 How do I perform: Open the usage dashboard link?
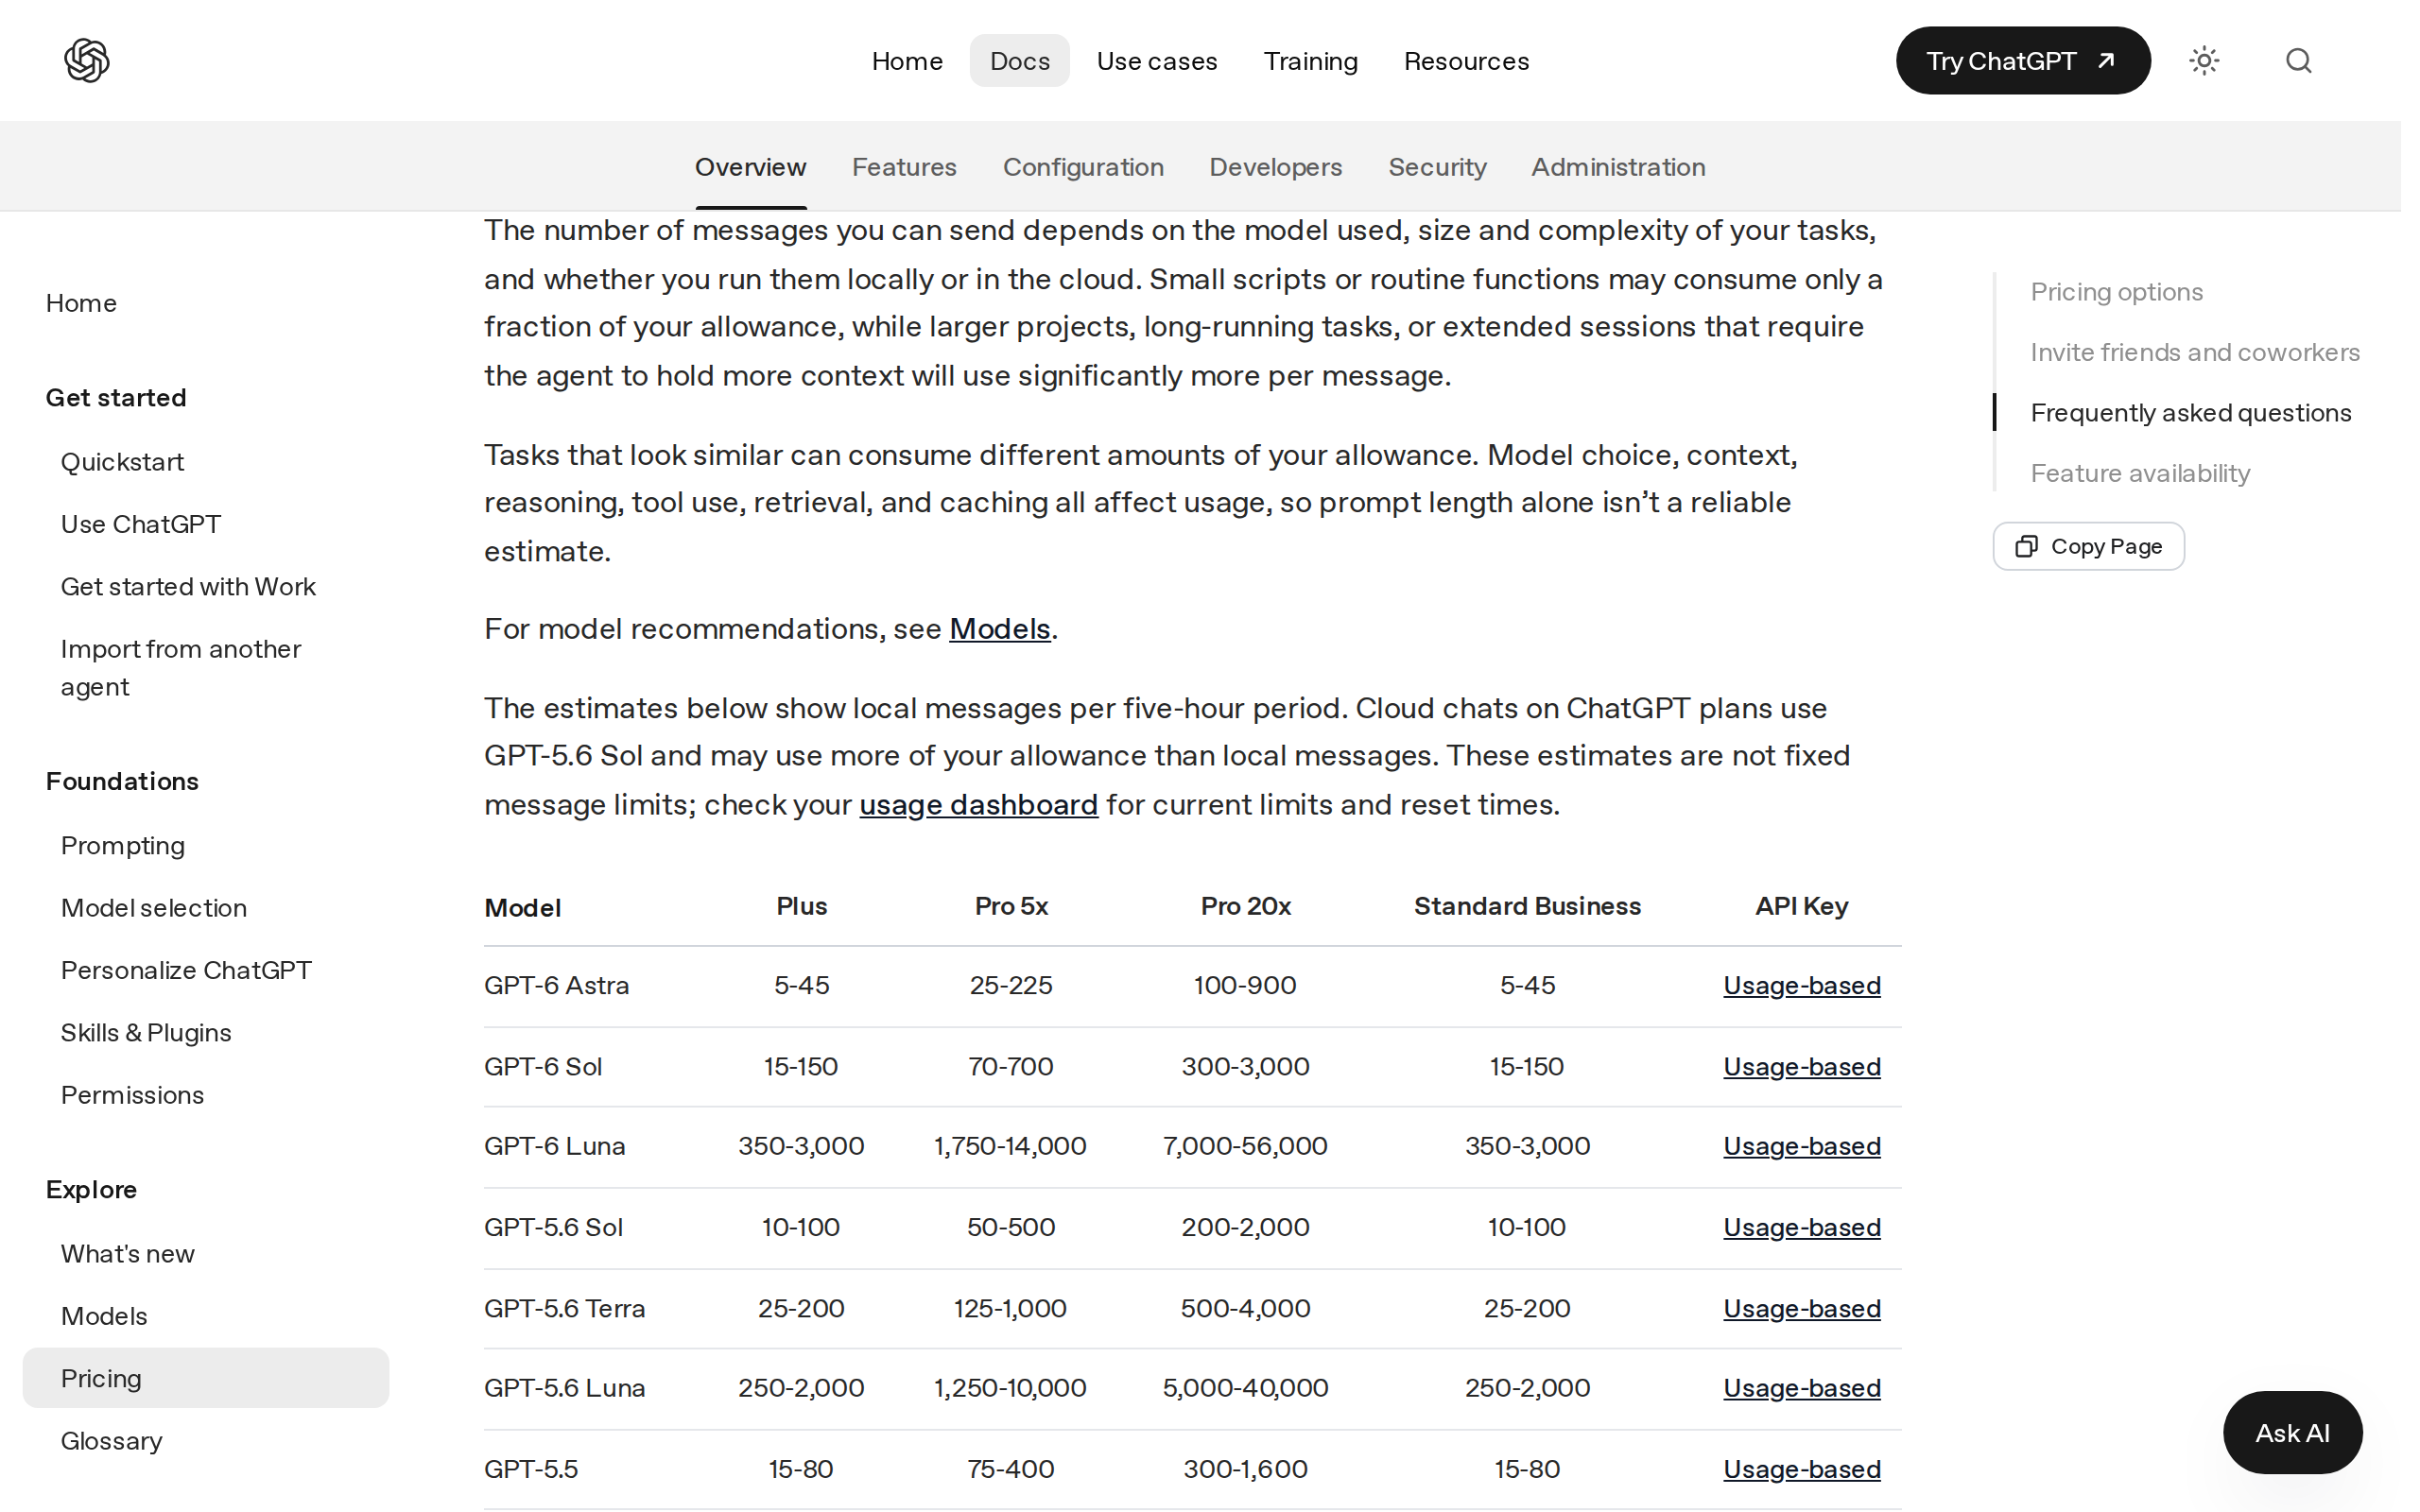point(978,805)
